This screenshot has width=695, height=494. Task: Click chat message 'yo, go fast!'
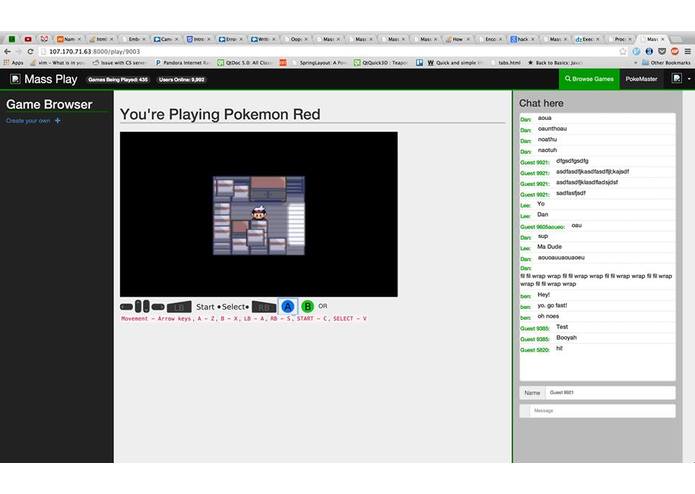click(552, 305)
